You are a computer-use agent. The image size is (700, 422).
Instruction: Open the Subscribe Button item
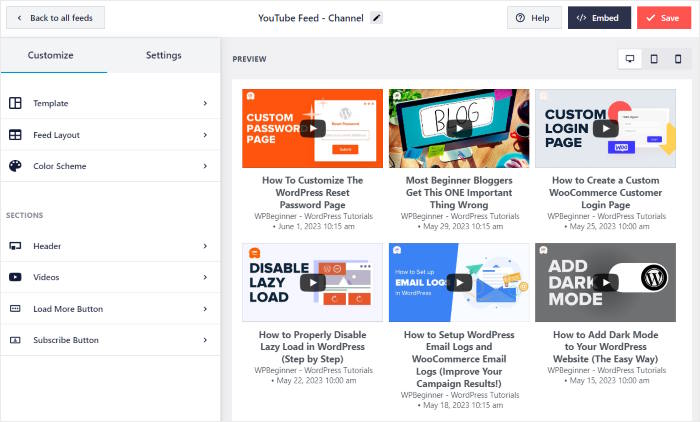coord(110,340)
